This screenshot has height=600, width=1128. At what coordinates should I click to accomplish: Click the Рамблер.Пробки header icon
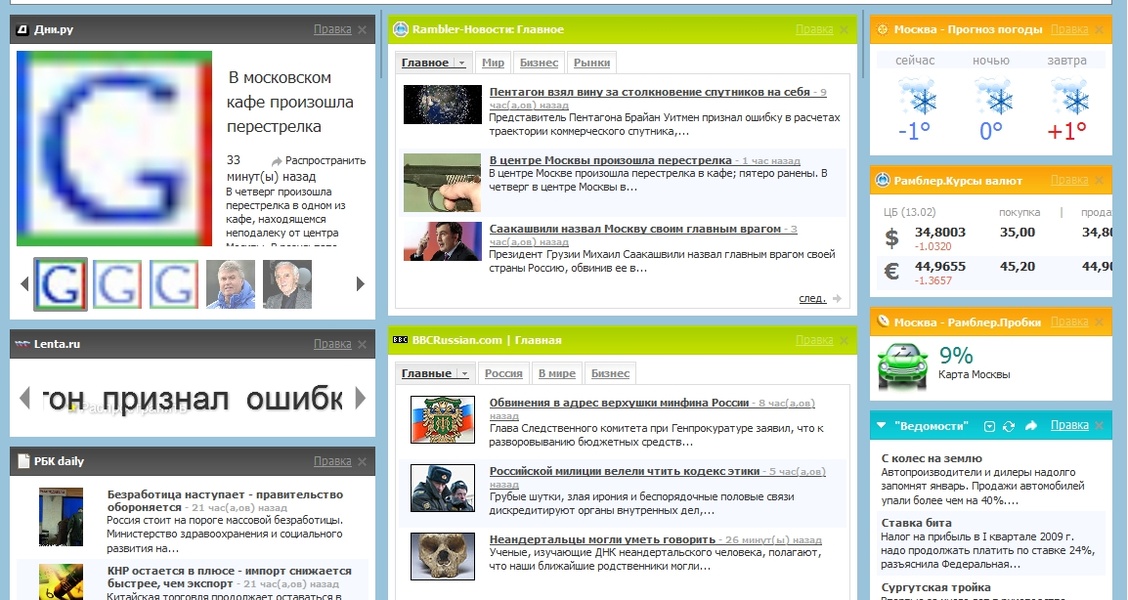tap(883, 322)
